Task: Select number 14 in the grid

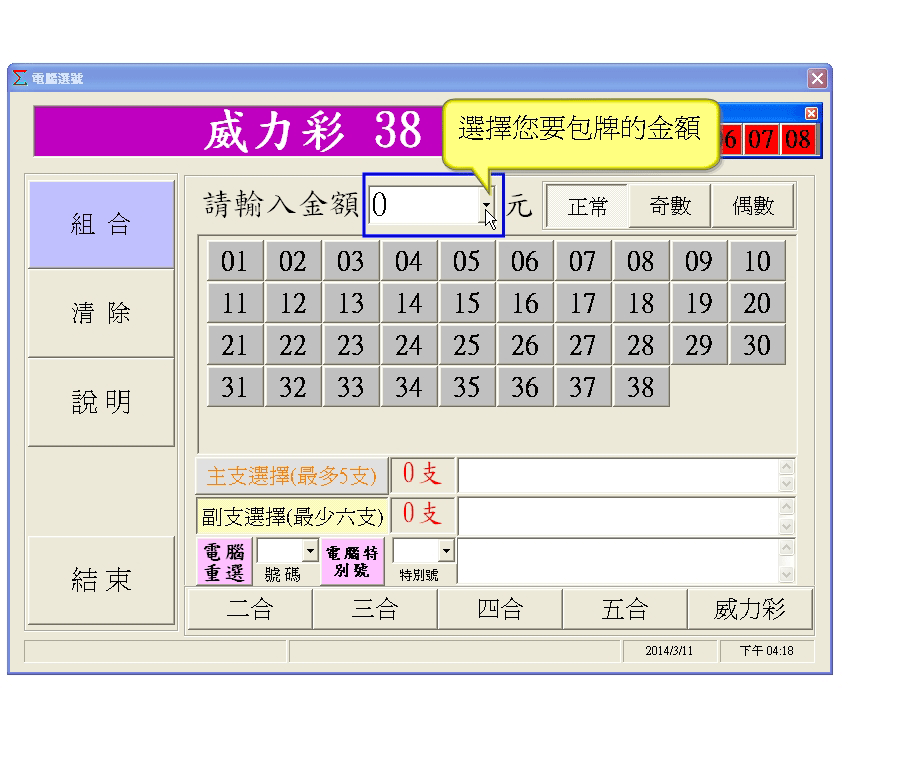Action: pyautogui.click(x=409, y=303)
